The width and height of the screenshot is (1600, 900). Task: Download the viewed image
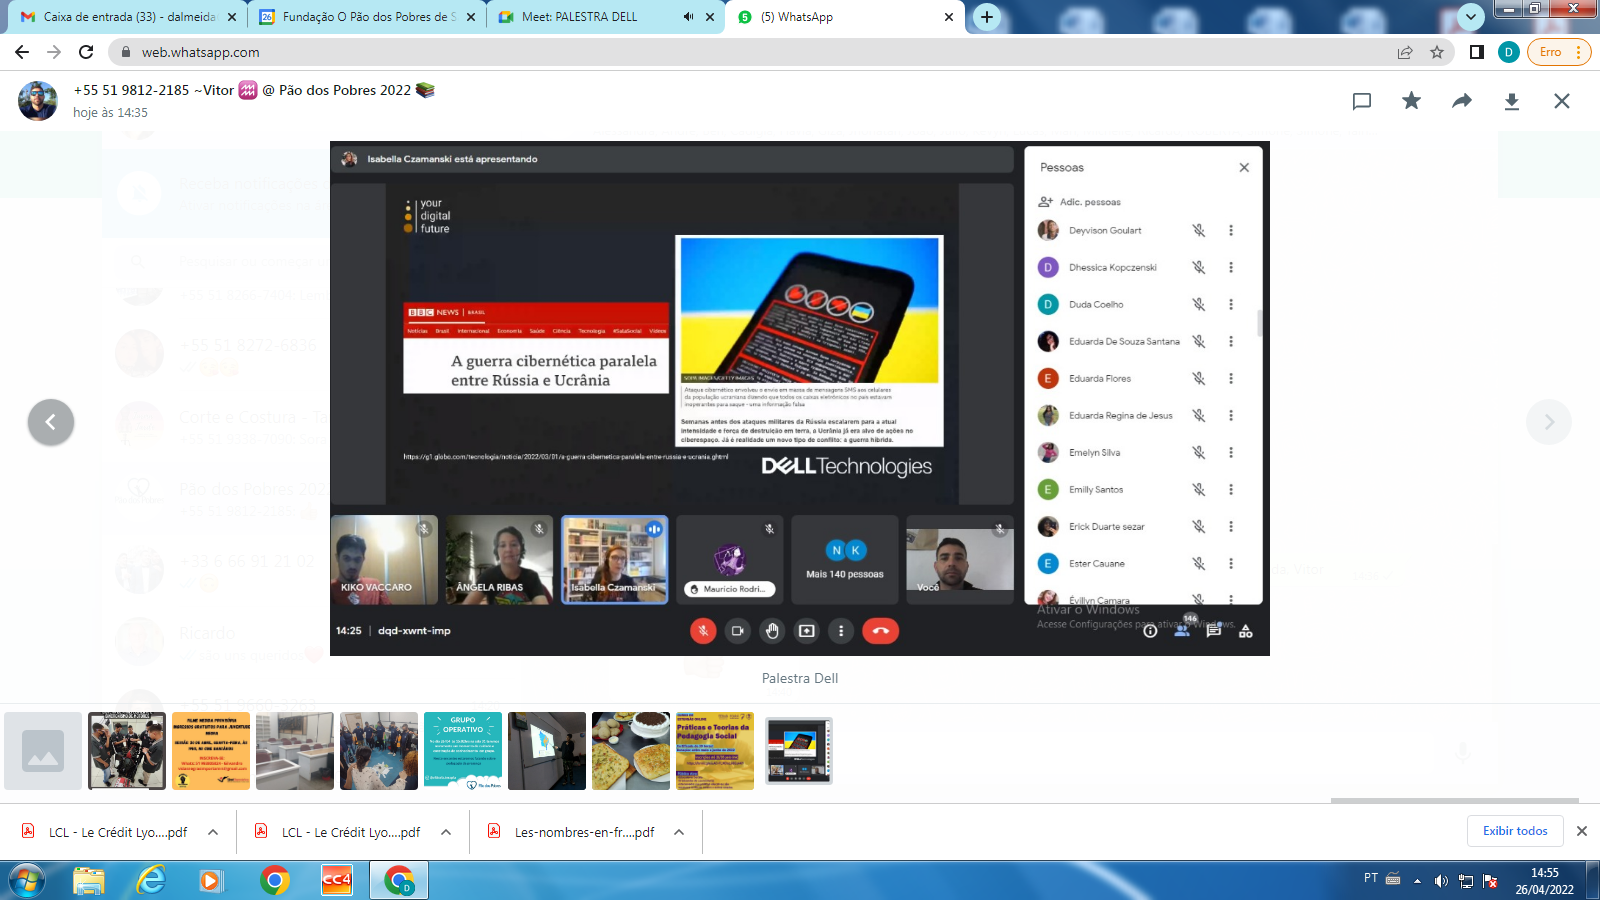pyautogui.click(x=1512, y=101)
